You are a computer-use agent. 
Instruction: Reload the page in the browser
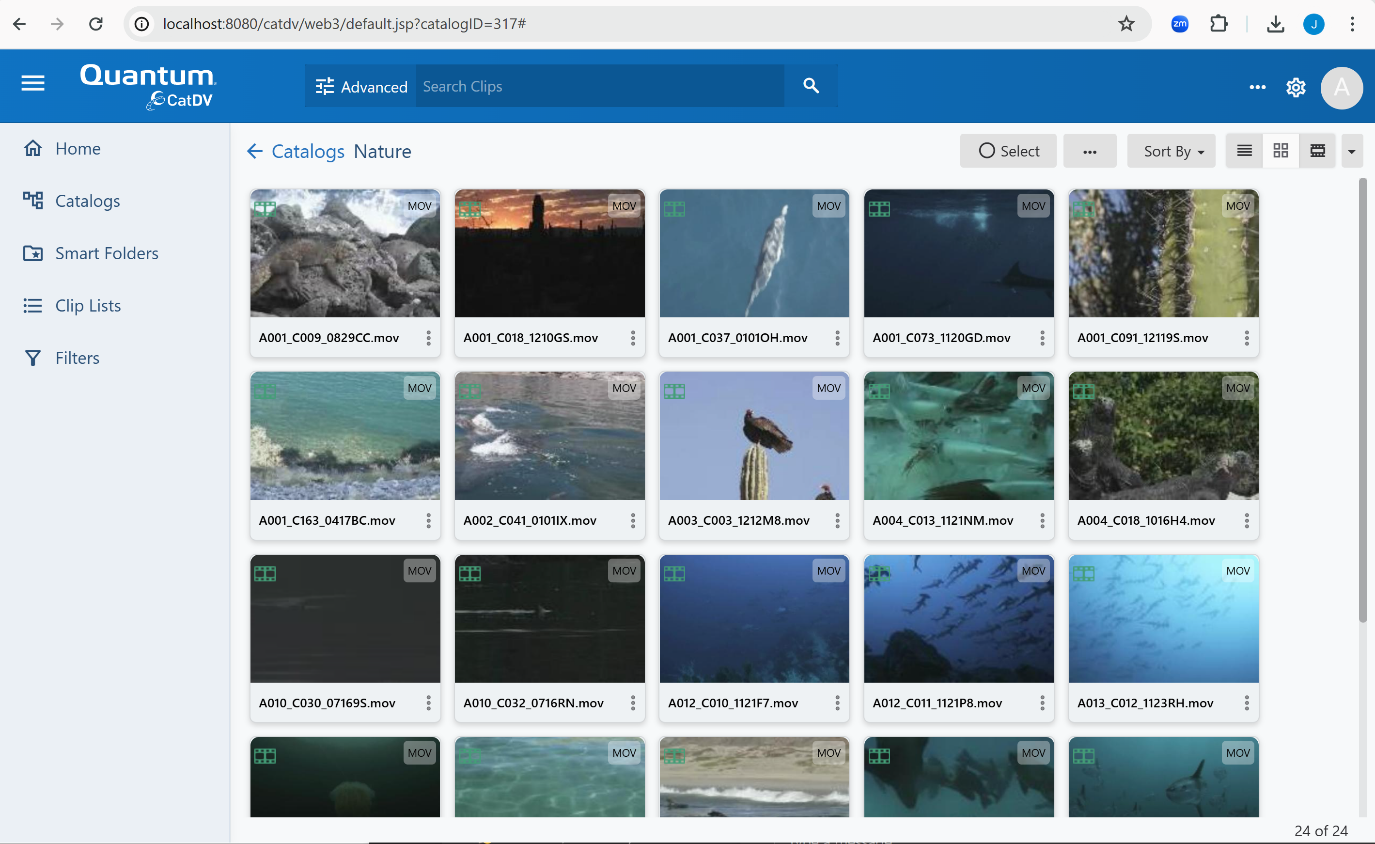[95, 24]
